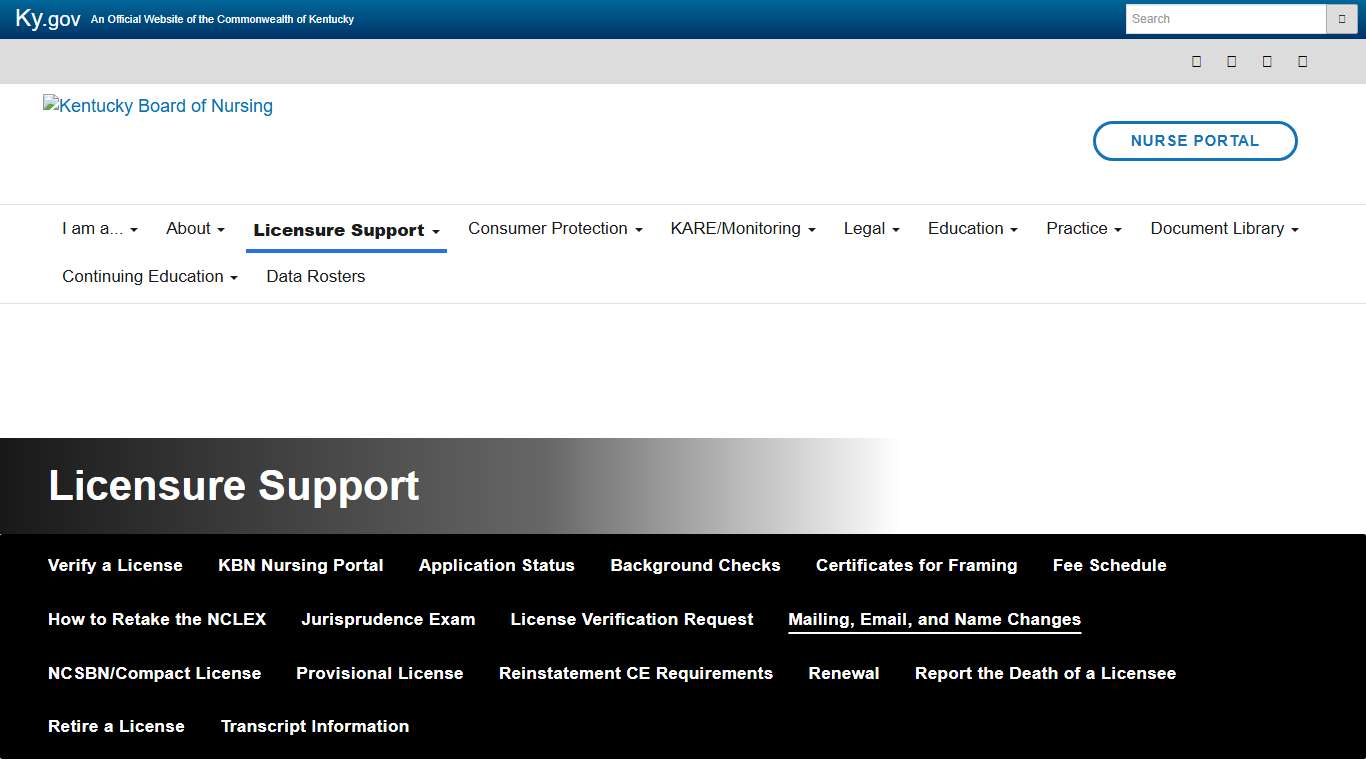1366x768 pixels.
Task: Click the search submit button icon
Action: click(1341, 19)
